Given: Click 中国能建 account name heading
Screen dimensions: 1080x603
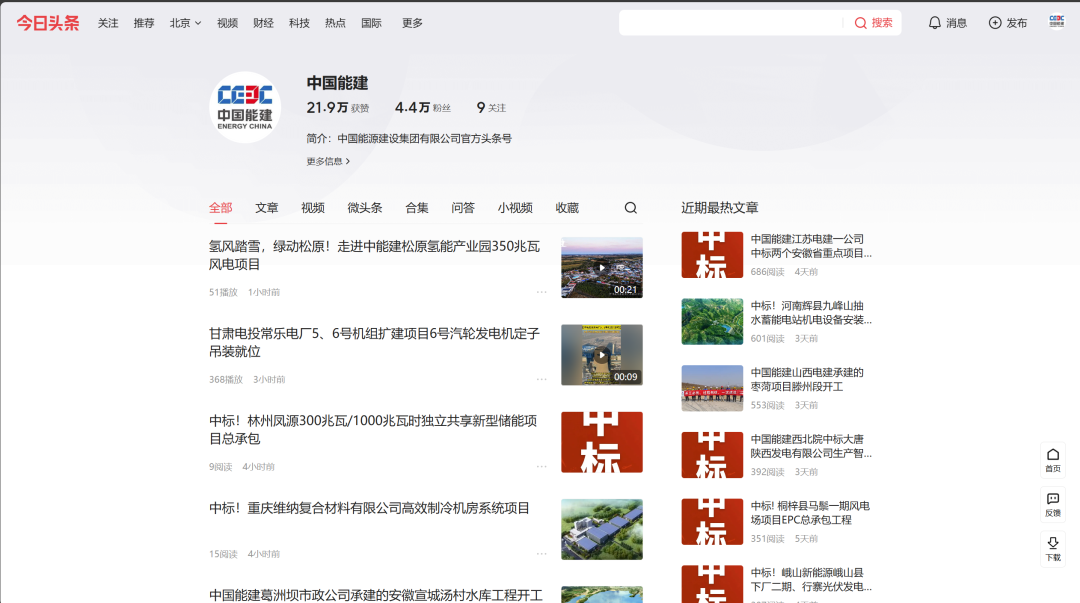Looking at the screenshot, I should [x=338, y=83].
